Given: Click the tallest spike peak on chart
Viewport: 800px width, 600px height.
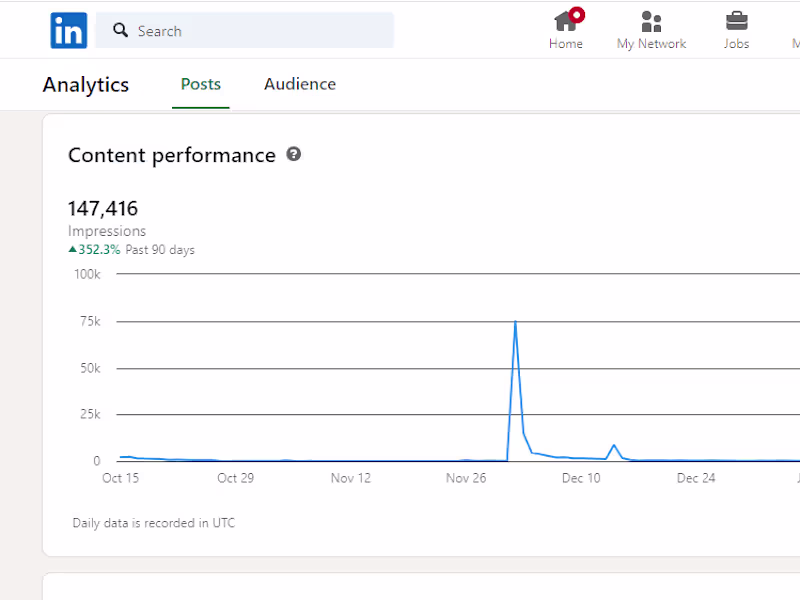Looking at the screenshot, I should click(x=515, y=322).
